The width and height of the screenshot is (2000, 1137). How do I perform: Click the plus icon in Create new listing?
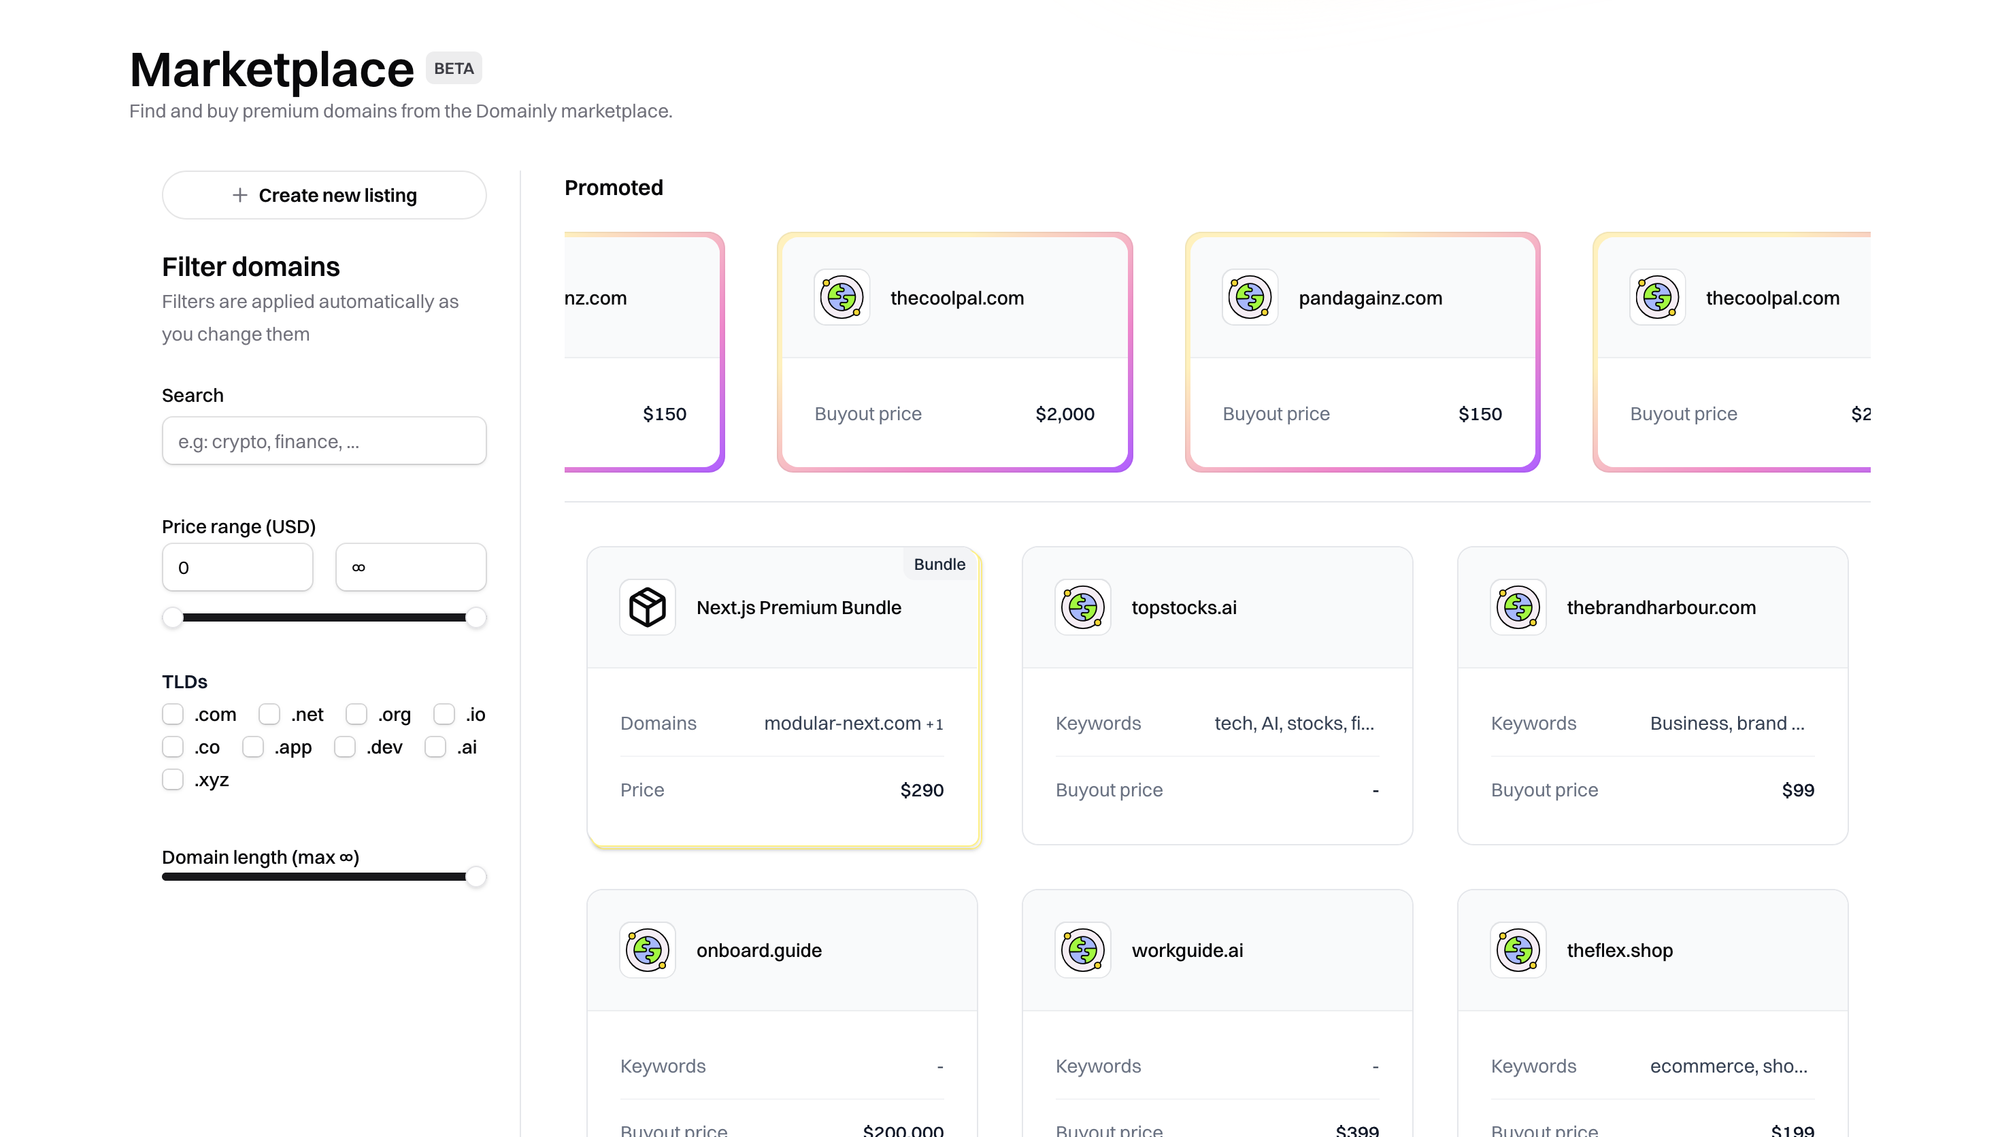[240, 195]
